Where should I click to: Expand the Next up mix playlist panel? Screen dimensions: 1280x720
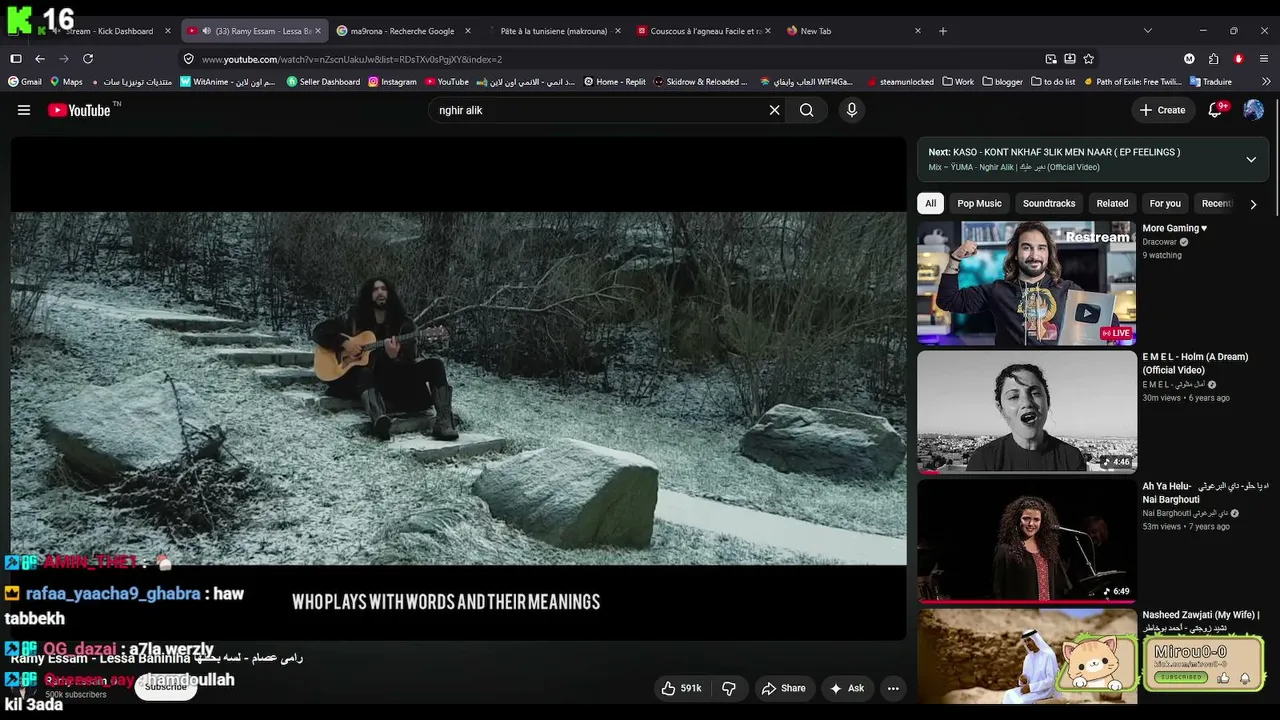(1251, 159)
